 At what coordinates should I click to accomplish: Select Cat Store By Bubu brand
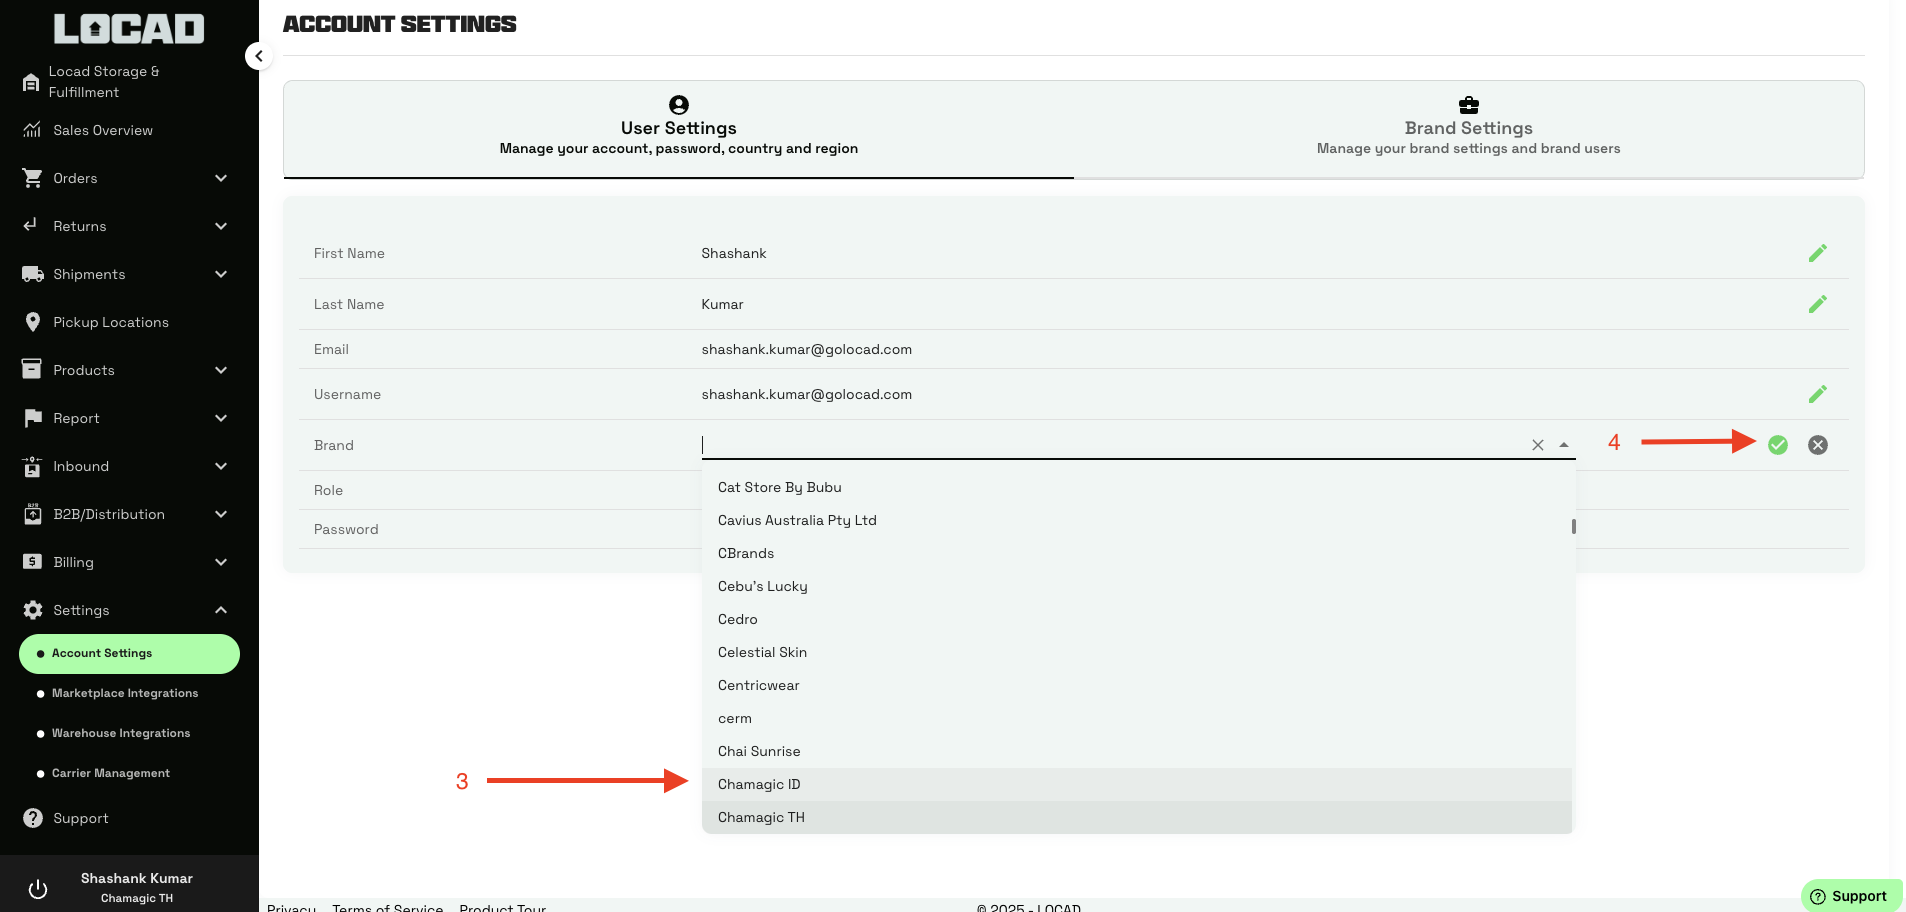pos(1137,487)
